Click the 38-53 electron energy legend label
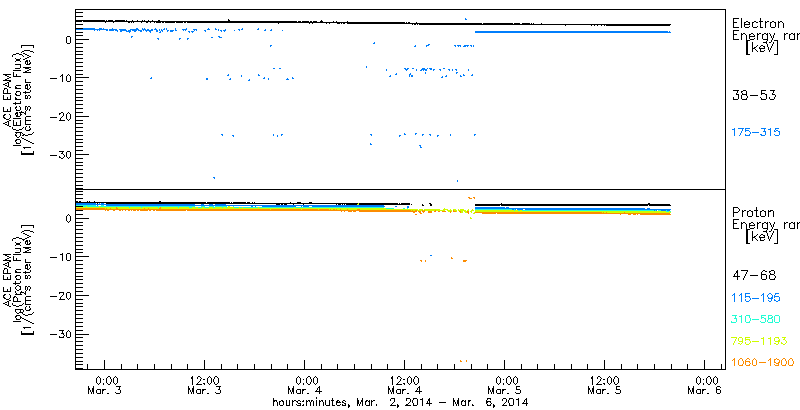The width and height of the screenshot is (800, 410). click(x=754, y=95)
